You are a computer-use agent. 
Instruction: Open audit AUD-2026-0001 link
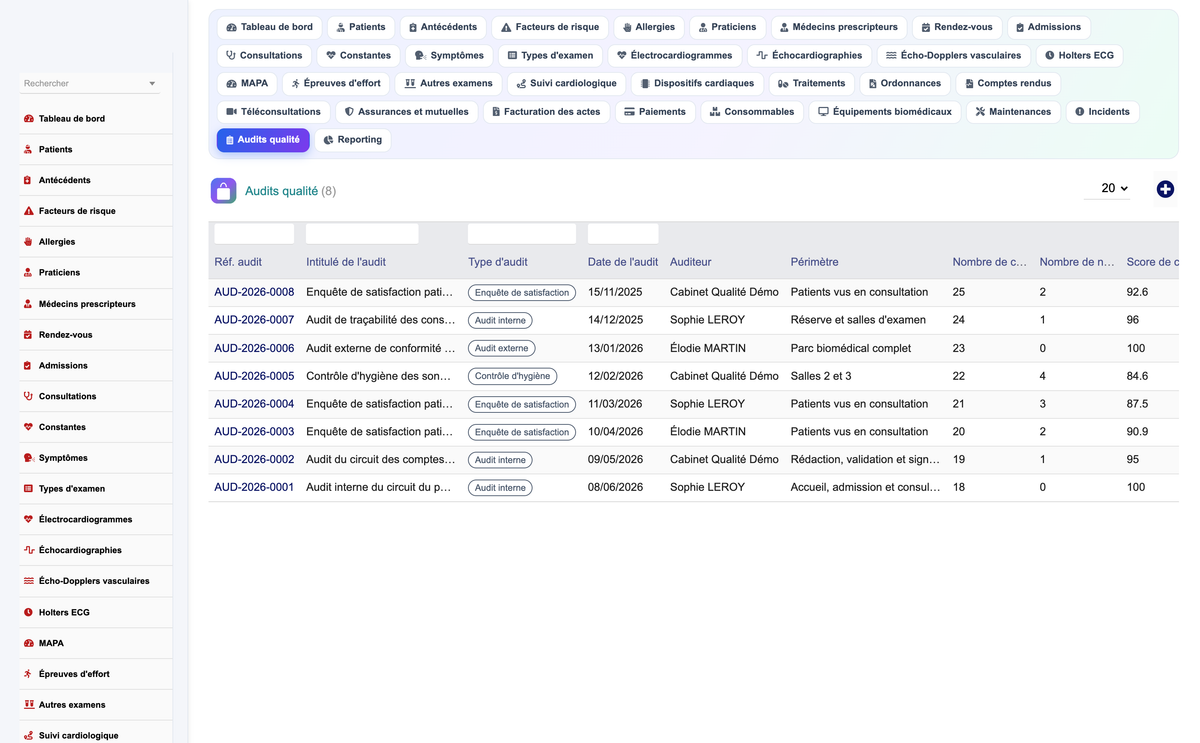[254, 488]
